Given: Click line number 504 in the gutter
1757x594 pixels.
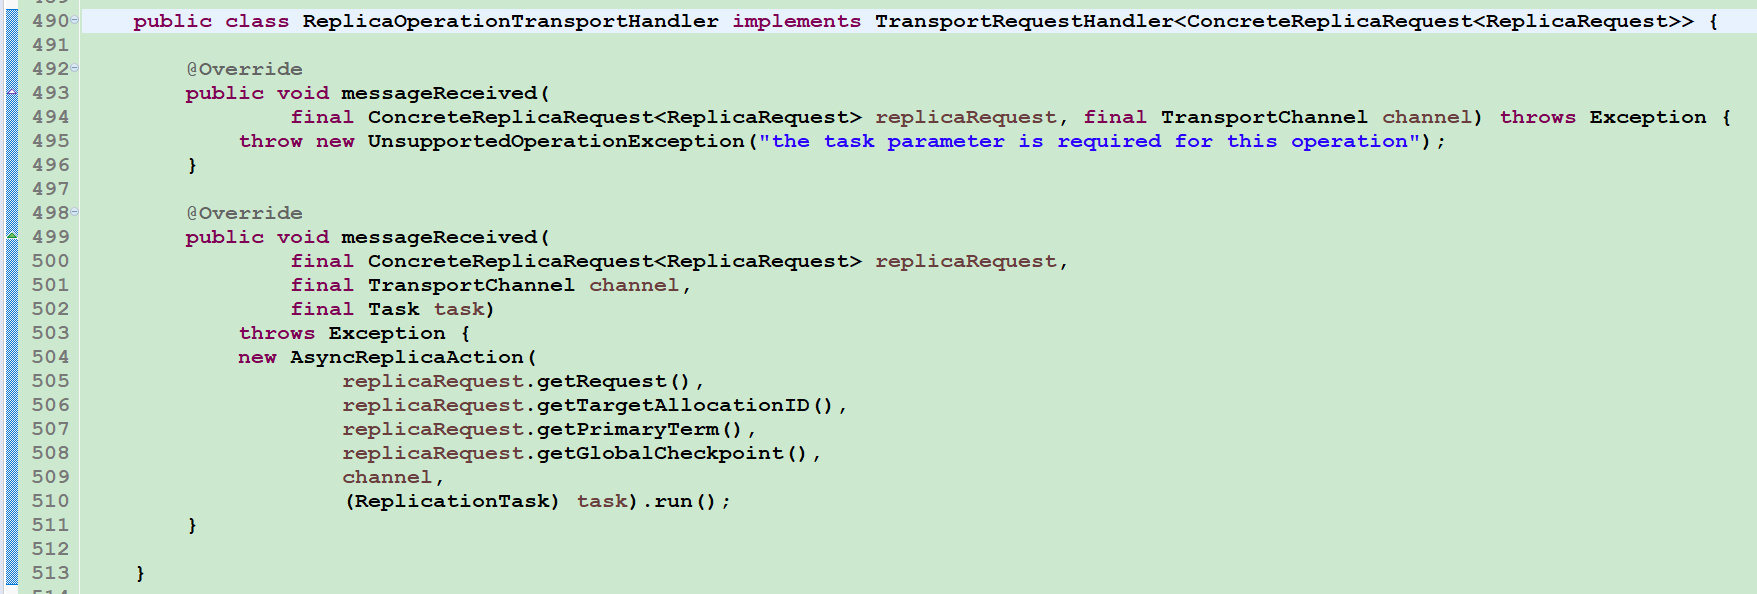Looking at the screenshot, I should coord(50,357).
